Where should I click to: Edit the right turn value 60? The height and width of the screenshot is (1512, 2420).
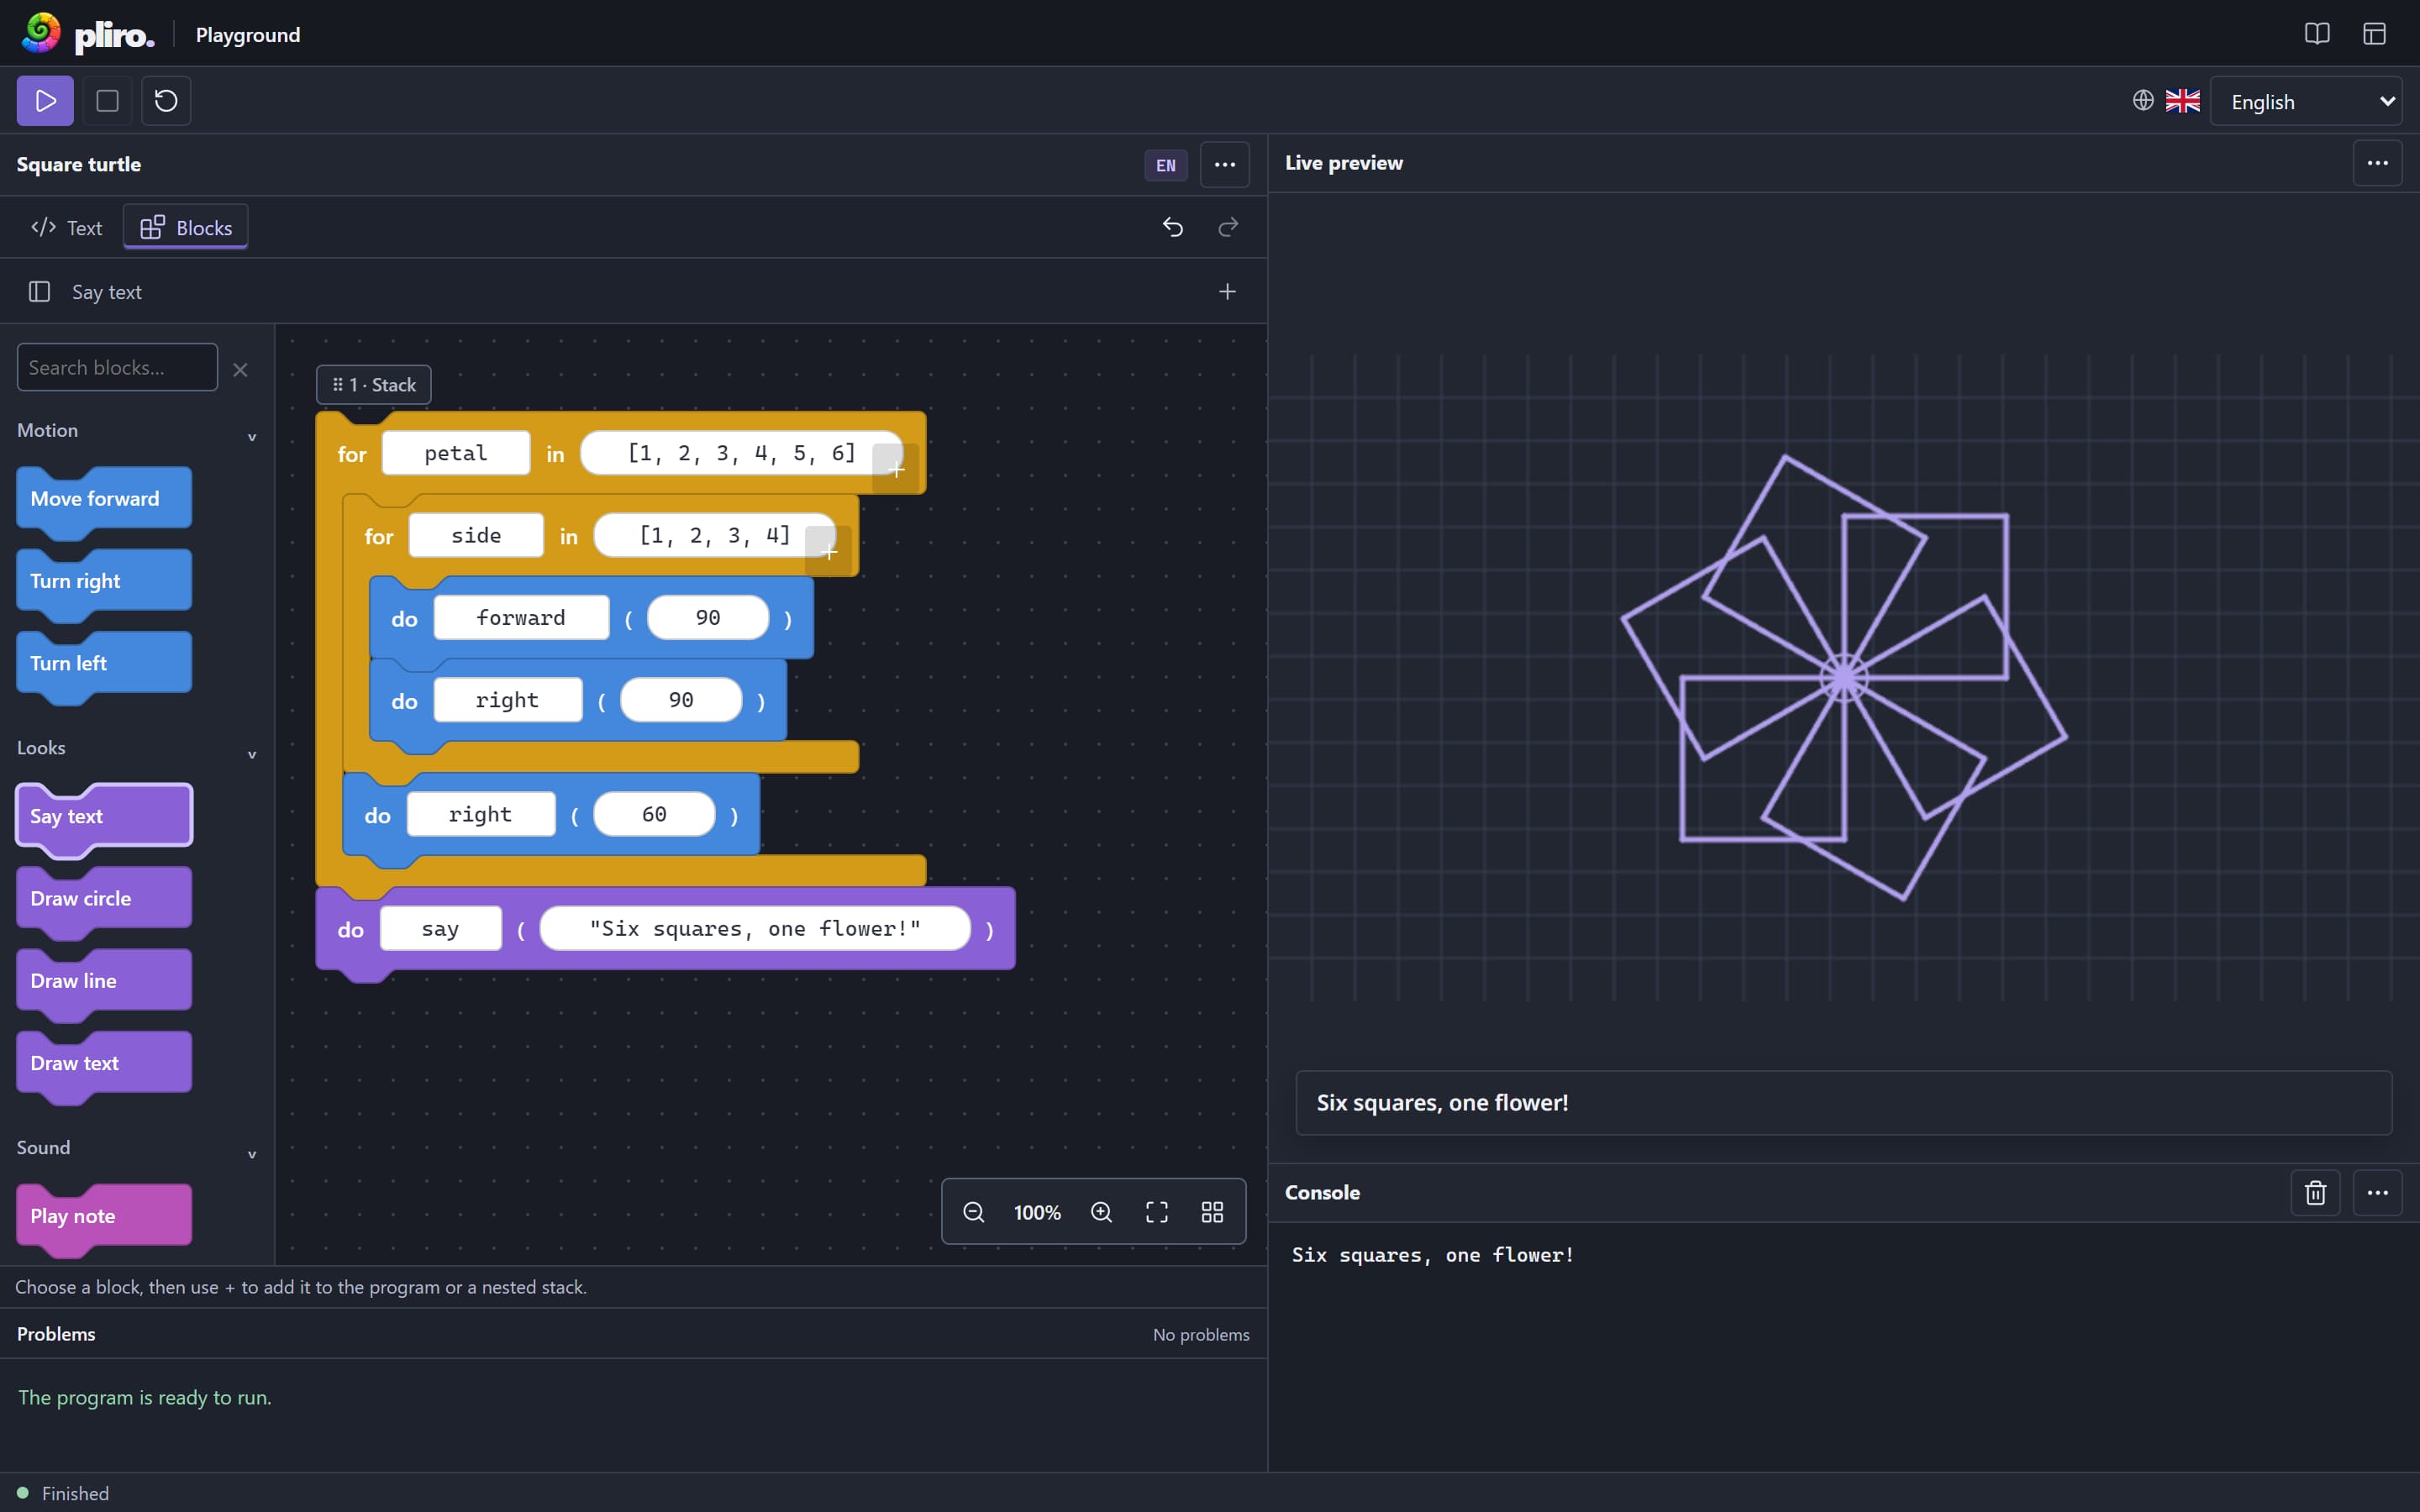pos(654,815)
